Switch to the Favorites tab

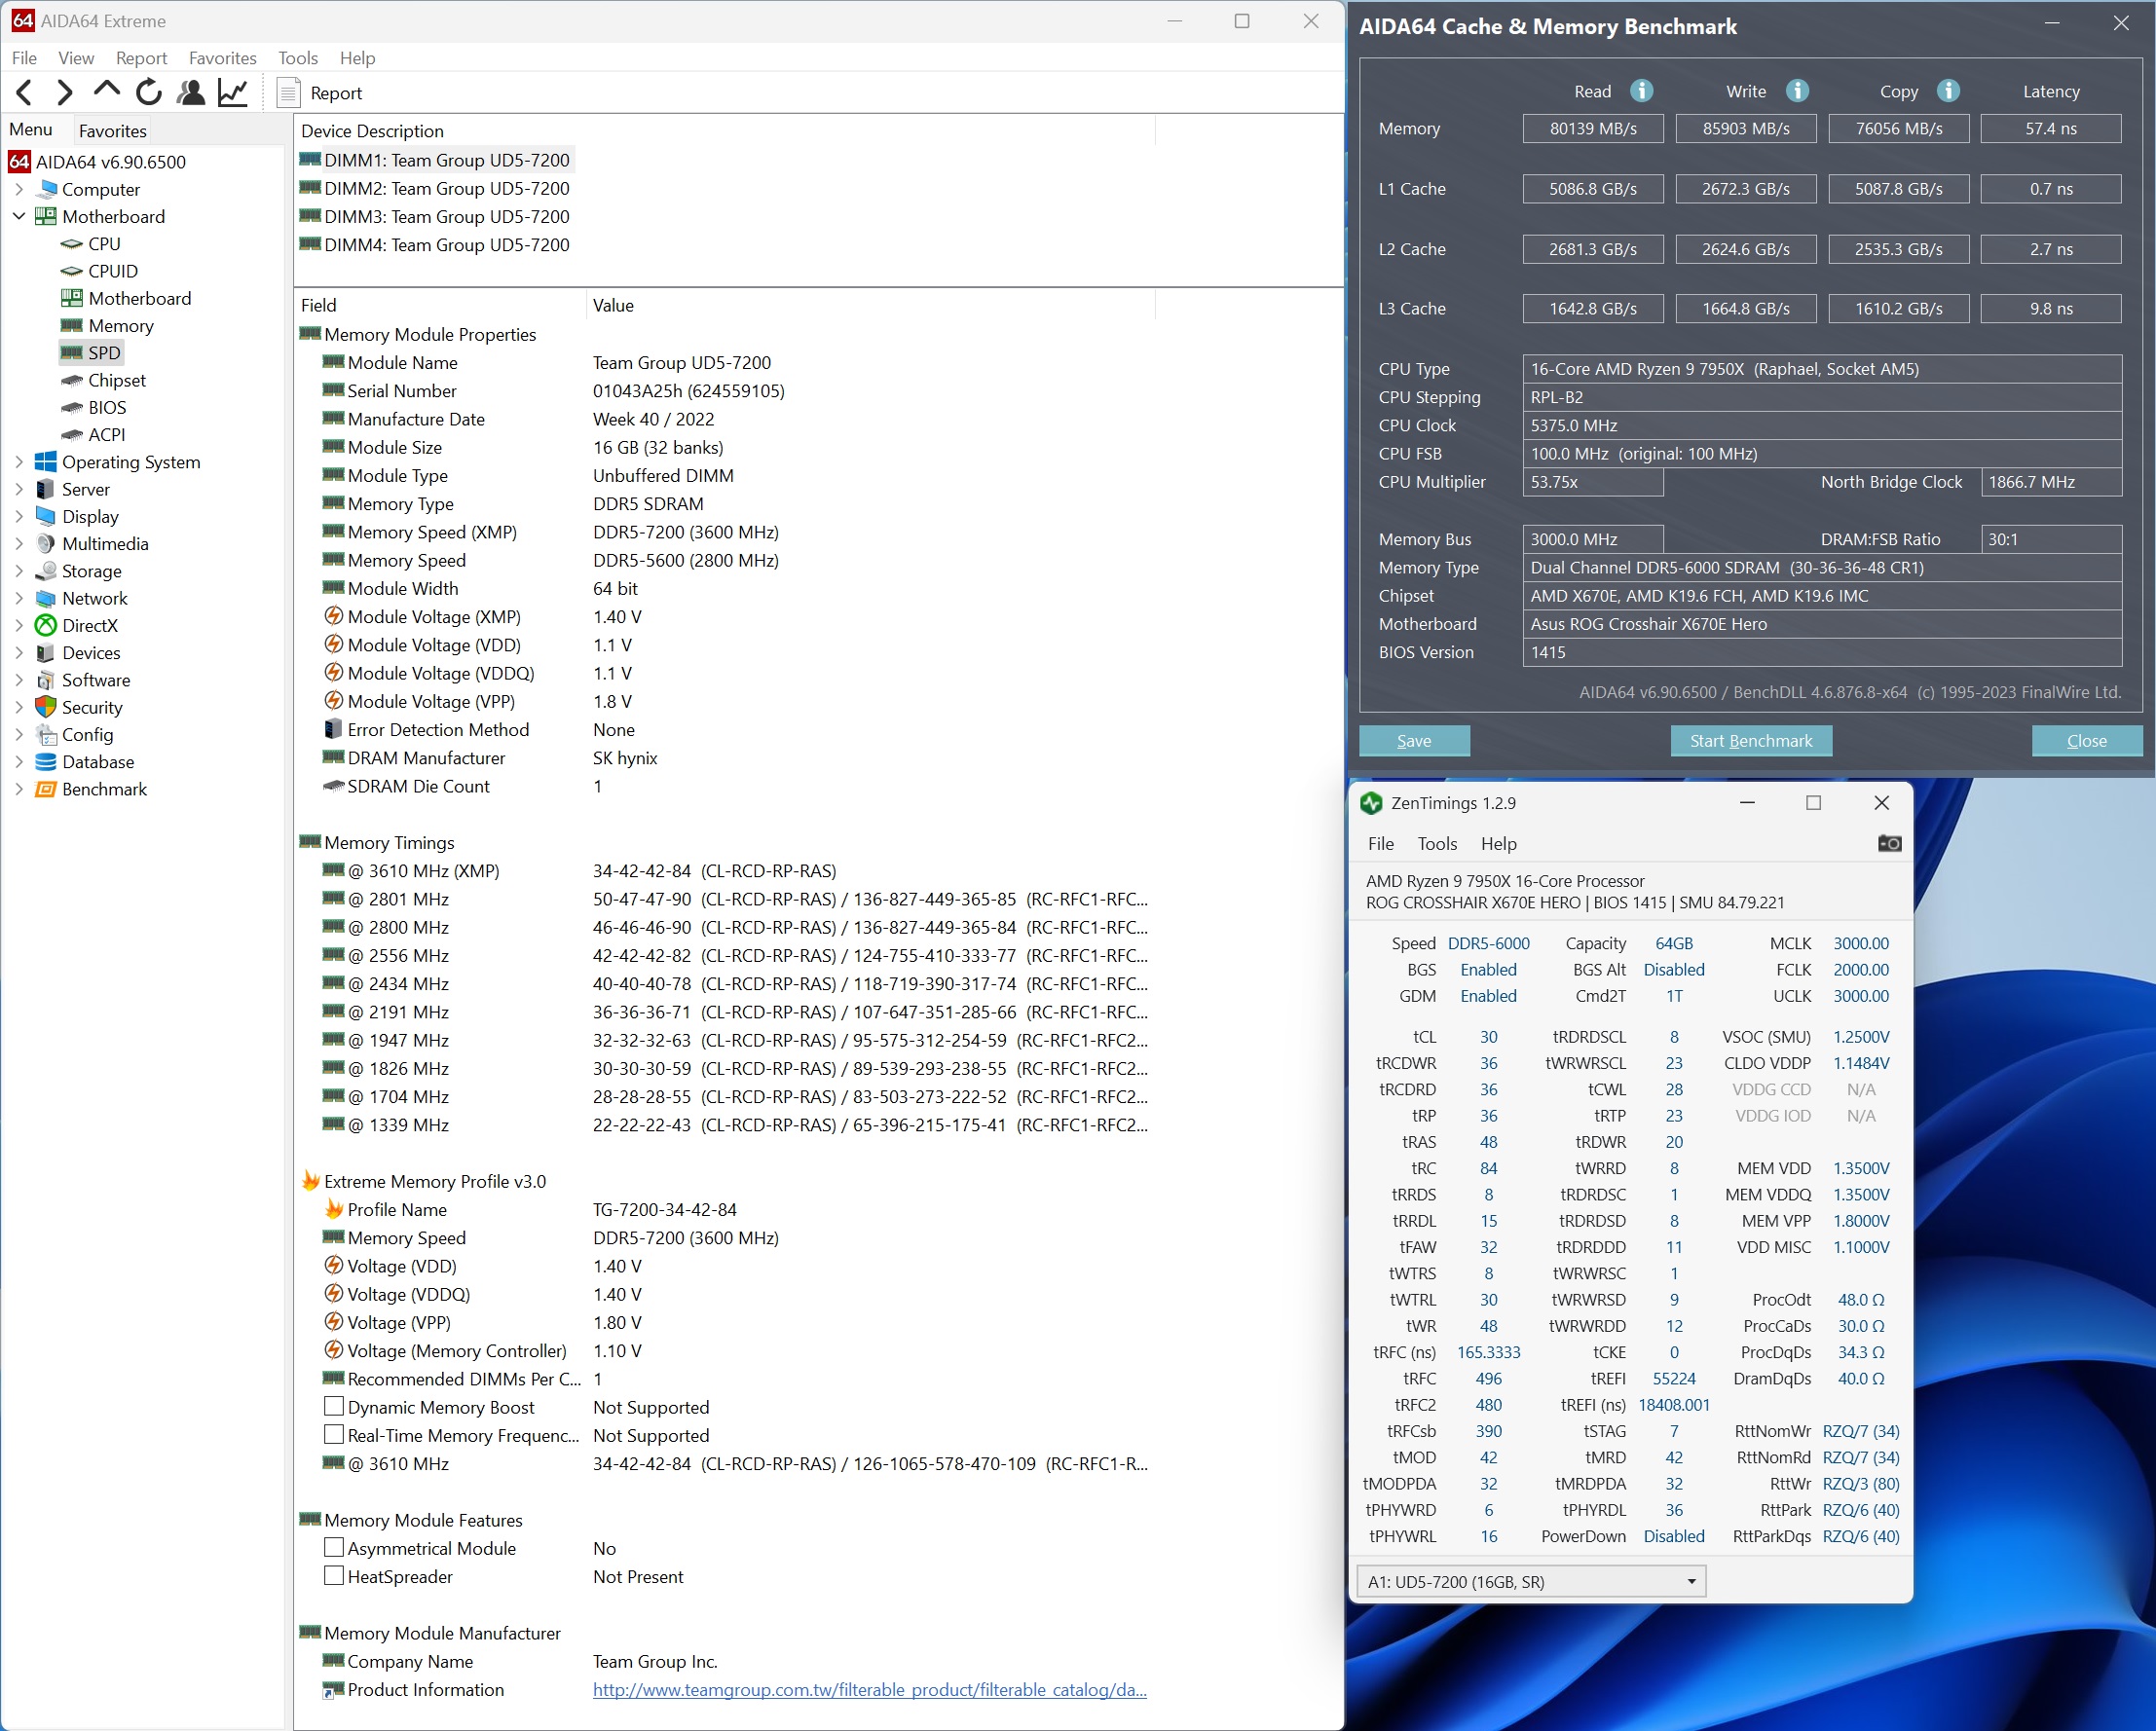pos(112,131)
